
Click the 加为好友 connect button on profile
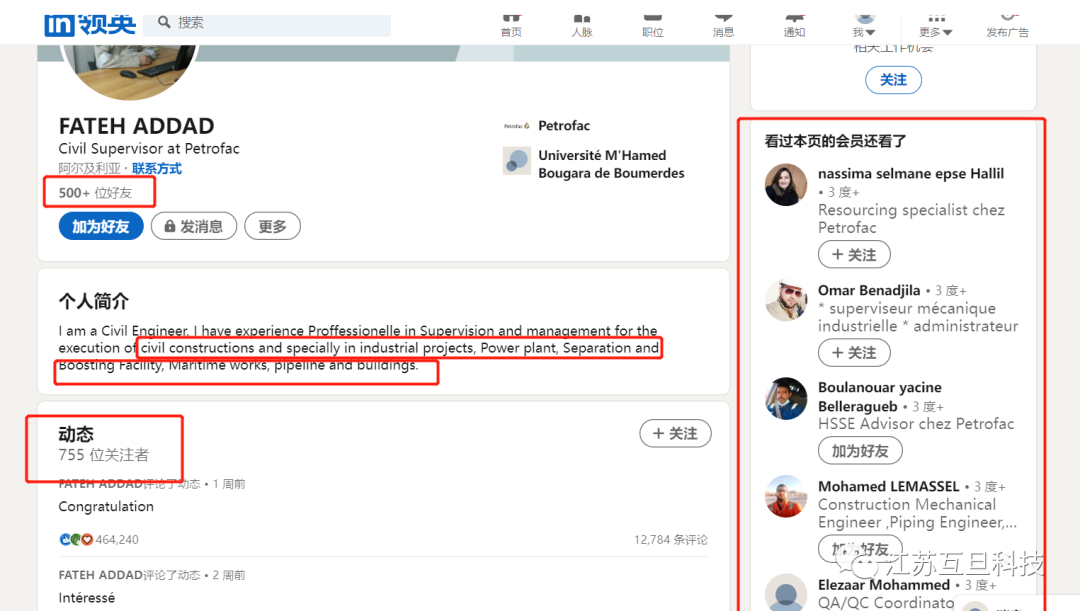tap(100, 227)
